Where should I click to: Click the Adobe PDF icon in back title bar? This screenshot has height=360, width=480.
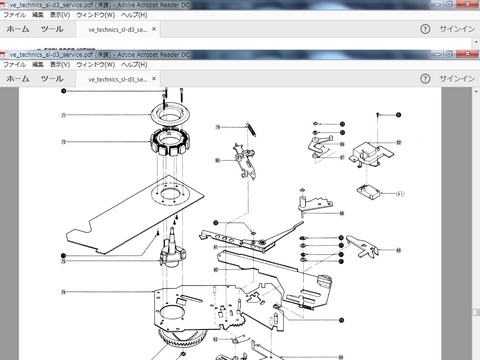pos(4,5)
